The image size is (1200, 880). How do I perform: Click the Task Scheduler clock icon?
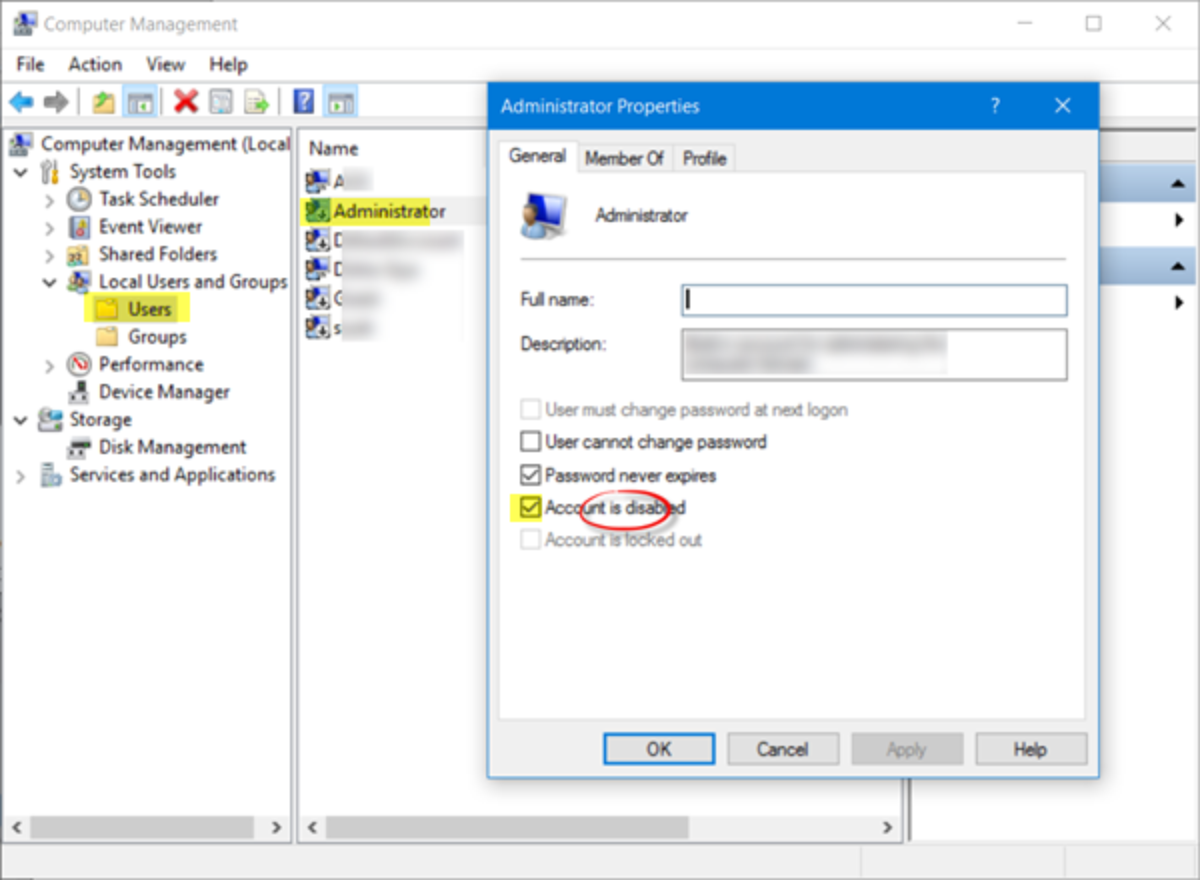[x=79, y=199]
